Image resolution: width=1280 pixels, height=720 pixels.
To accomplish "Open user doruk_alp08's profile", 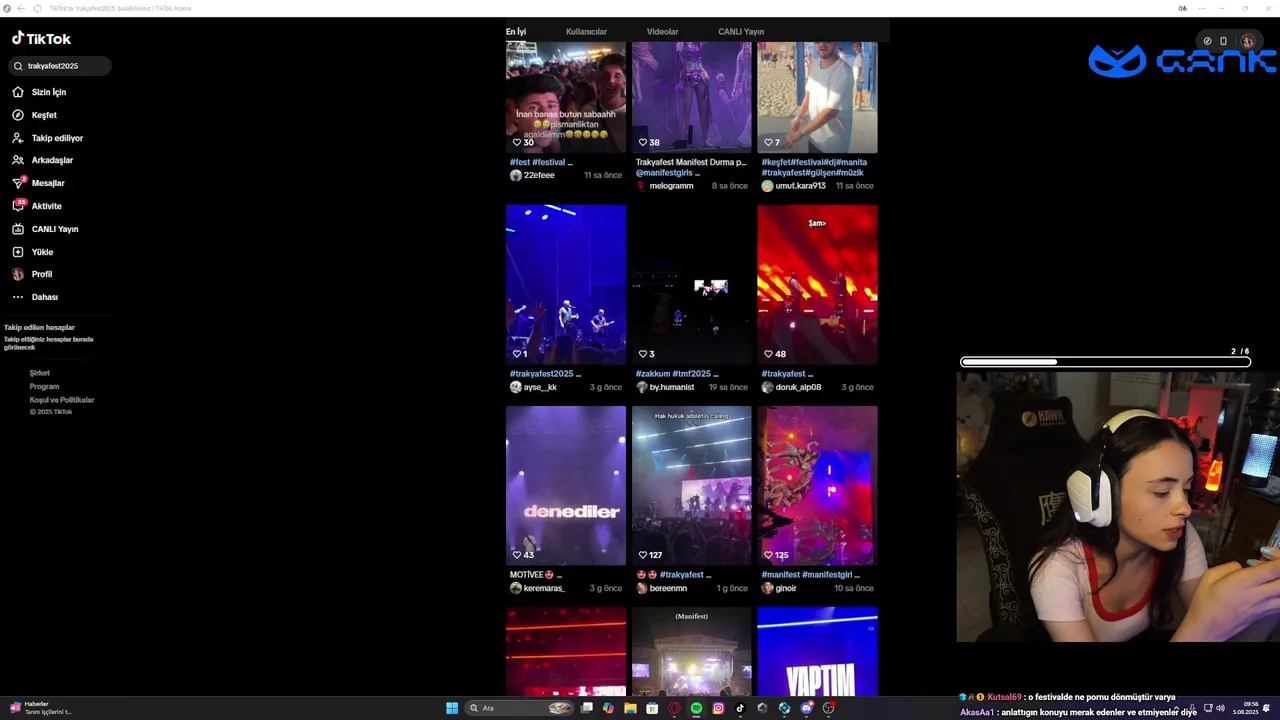I will (x=791, y=387).
